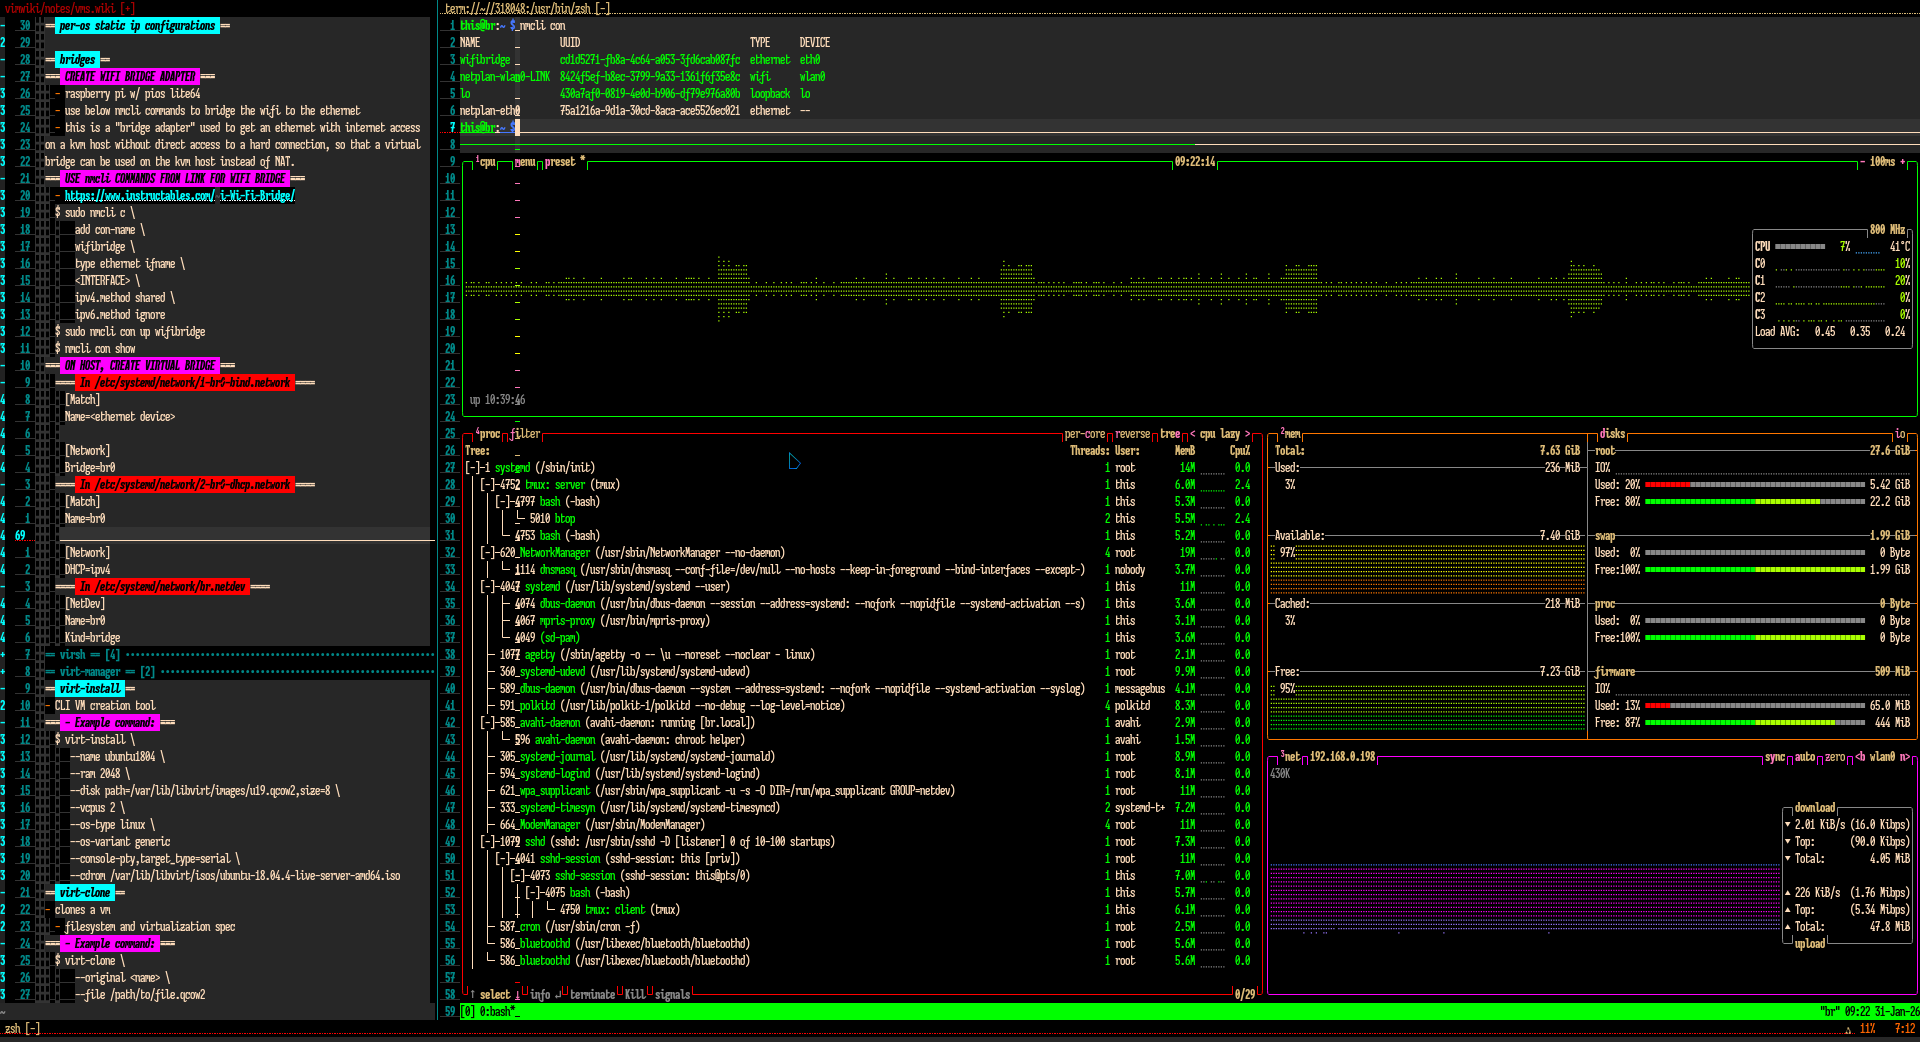The width and height of the screenshot is (1920, 1042).
Task: Click the Kill process button
Action: 634,995
